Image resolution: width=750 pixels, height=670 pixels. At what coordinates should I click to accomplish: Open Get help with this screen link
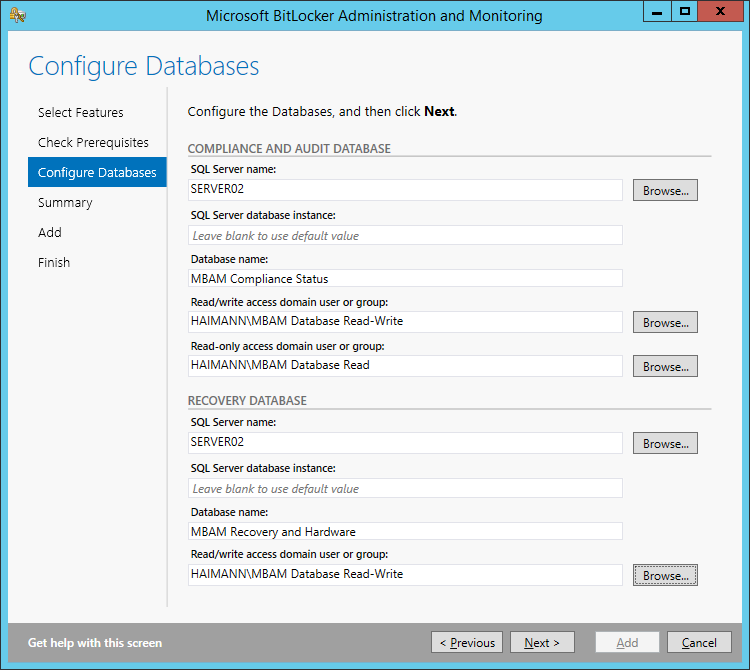point(95,643)
